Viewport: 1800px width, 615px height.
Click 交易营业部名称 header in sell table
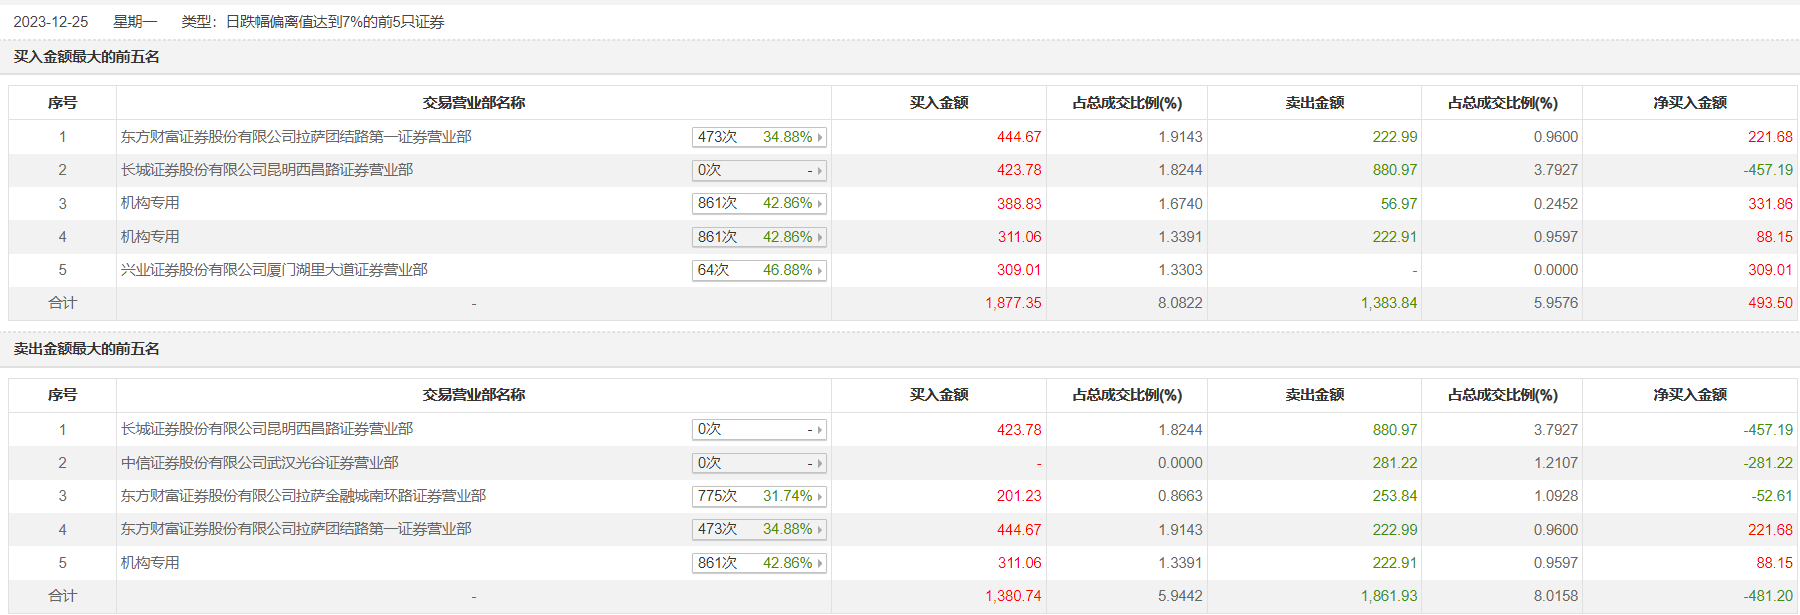pos(474,395)
